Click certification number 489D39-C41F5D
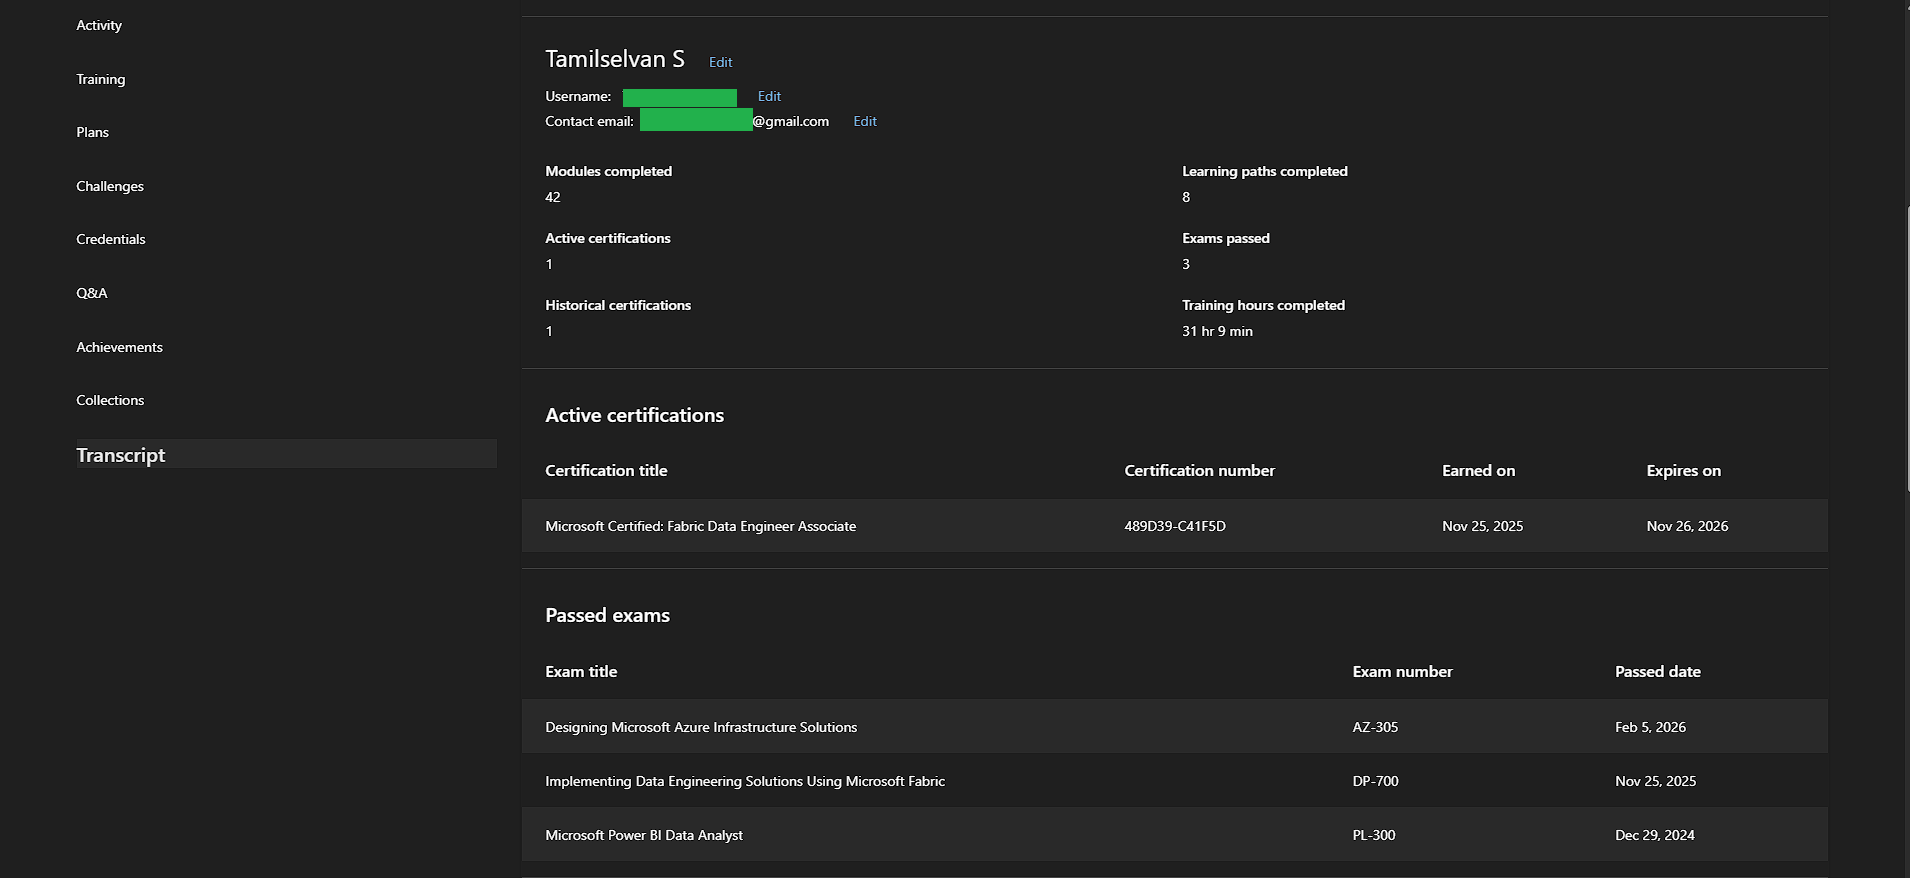This screenshot has height=878, width=1910. point(1175,526)
